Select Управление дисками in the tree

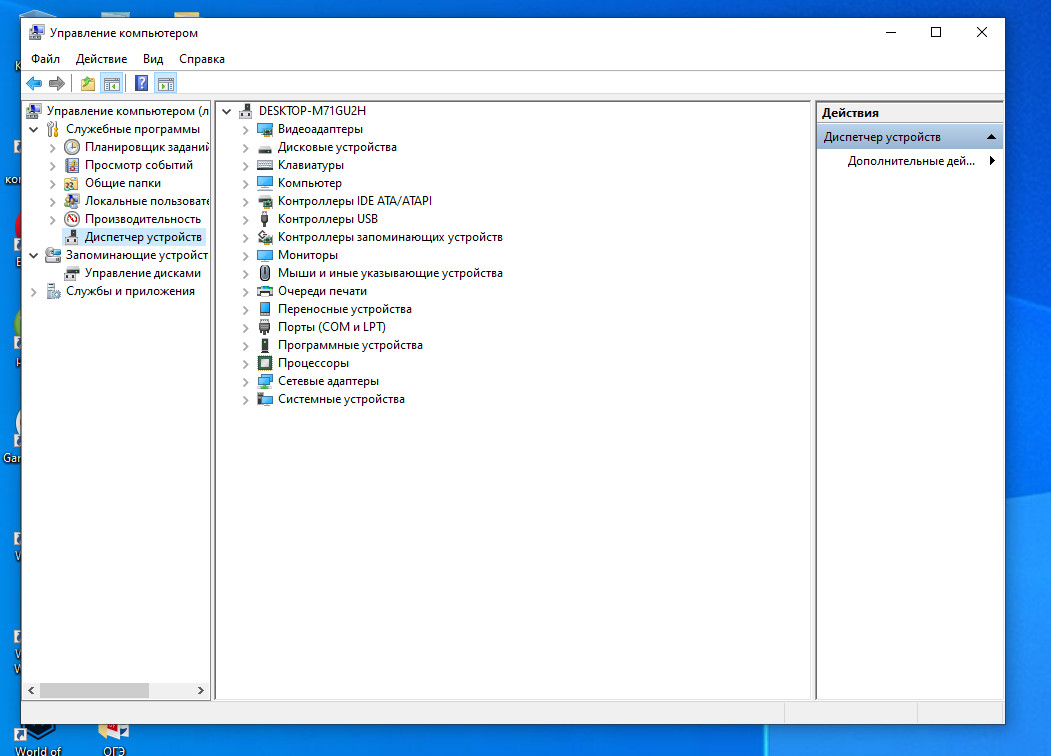click(x=142, y=273)
